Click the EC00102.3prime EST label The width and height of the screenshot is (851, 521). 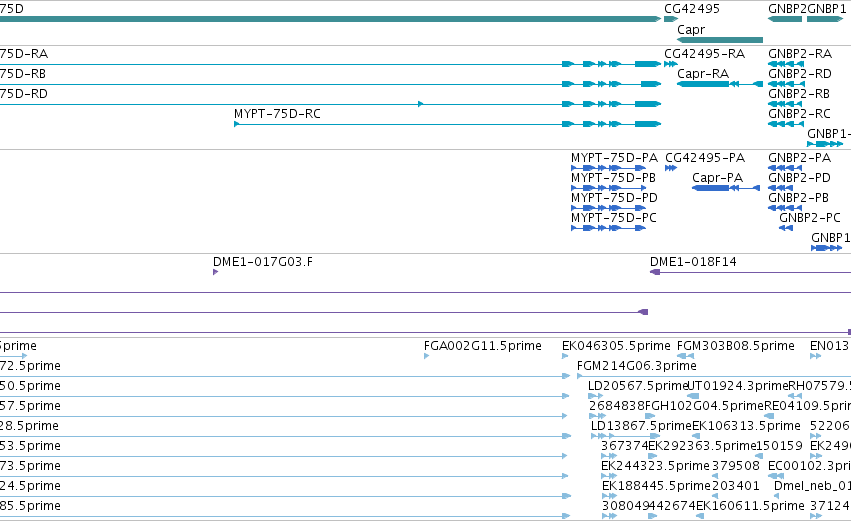pyautogui.click(x=809, y=467)
